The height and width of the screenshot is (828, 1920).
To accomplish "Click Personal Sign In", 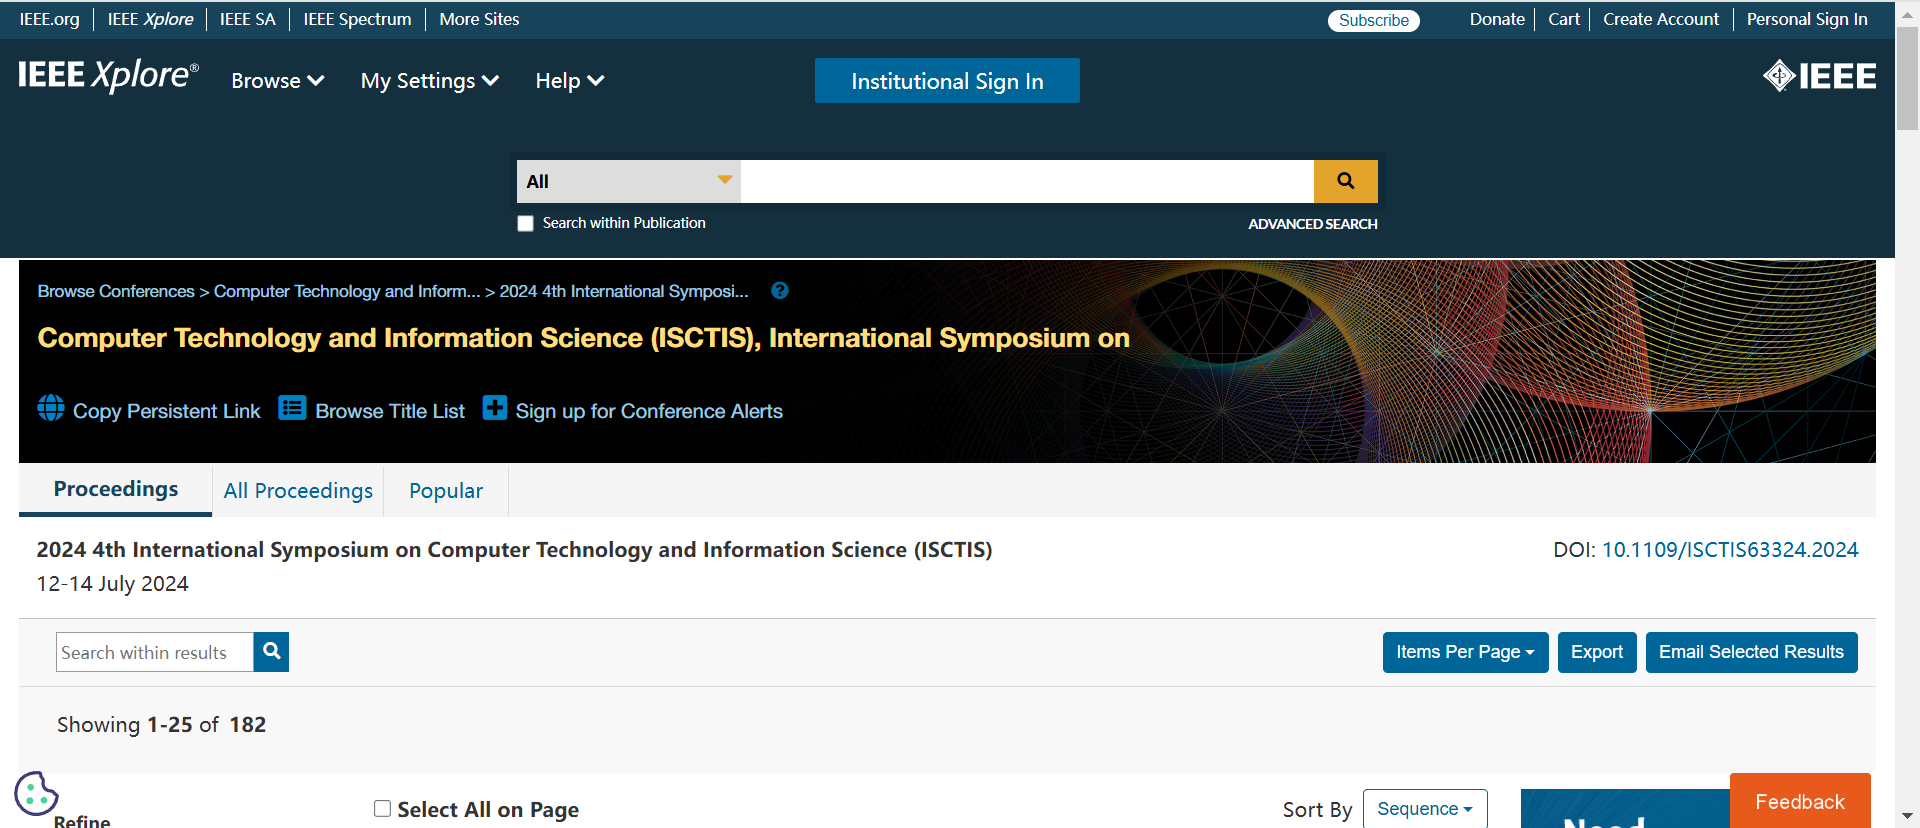I will [1807, 19].
